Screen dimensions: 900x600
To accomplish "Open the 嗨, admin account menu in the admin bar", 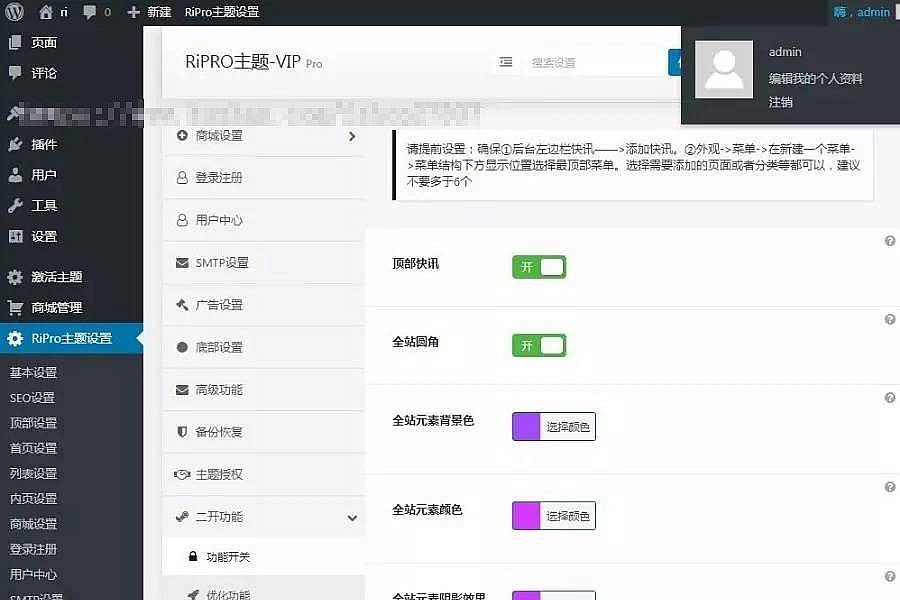I will click(862, 11).
